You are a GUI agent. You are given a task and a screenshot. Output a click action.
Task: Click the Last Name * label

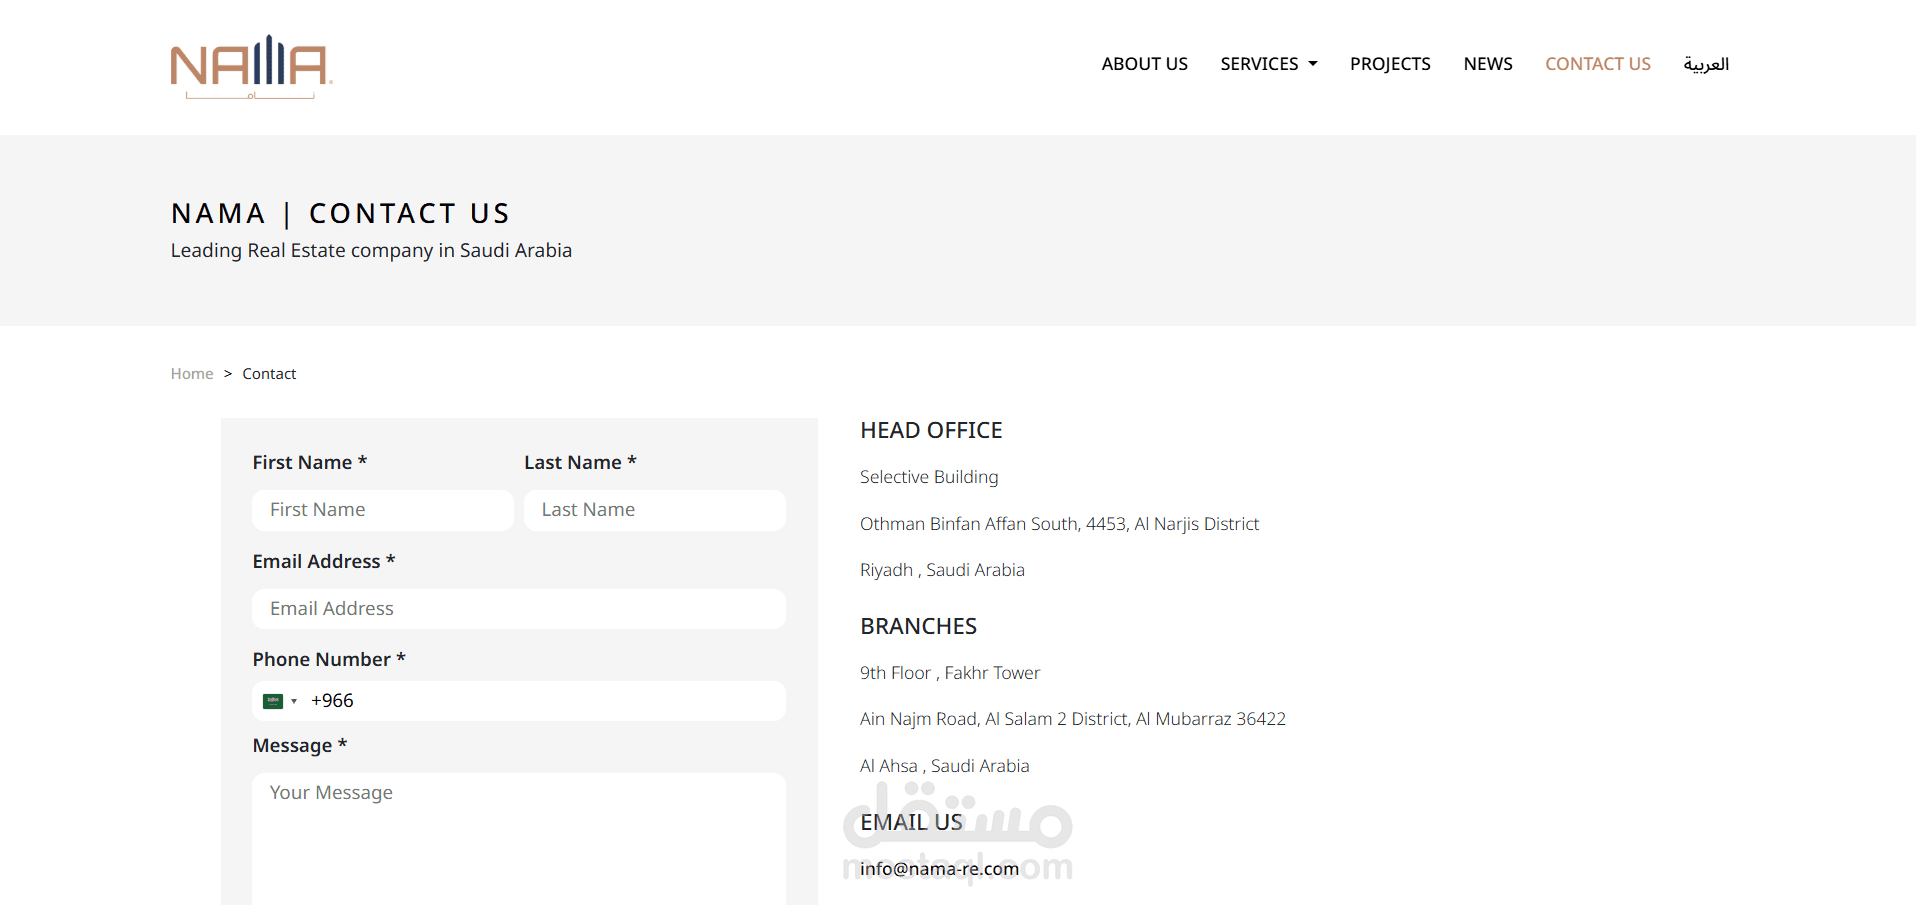click(x=580, y=462)
